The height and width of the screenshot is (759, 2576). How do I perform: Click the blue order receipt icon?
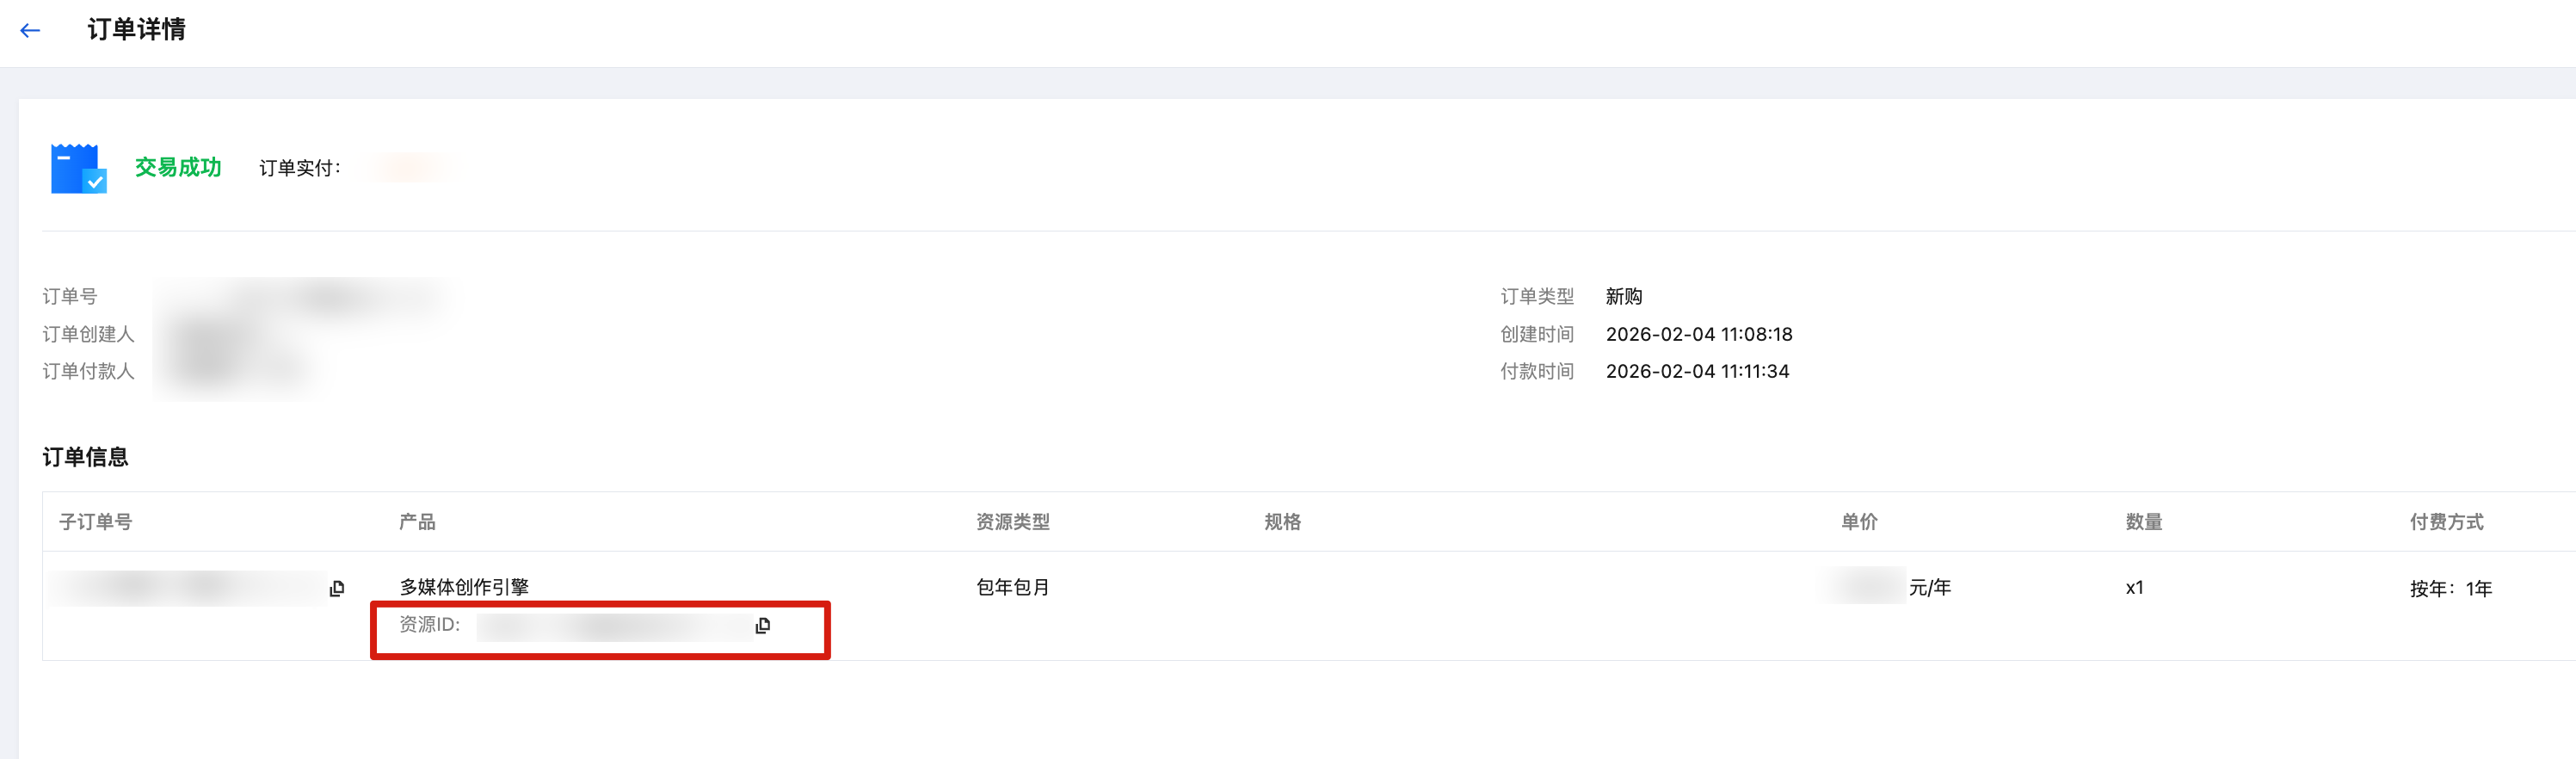pos(78,168)
